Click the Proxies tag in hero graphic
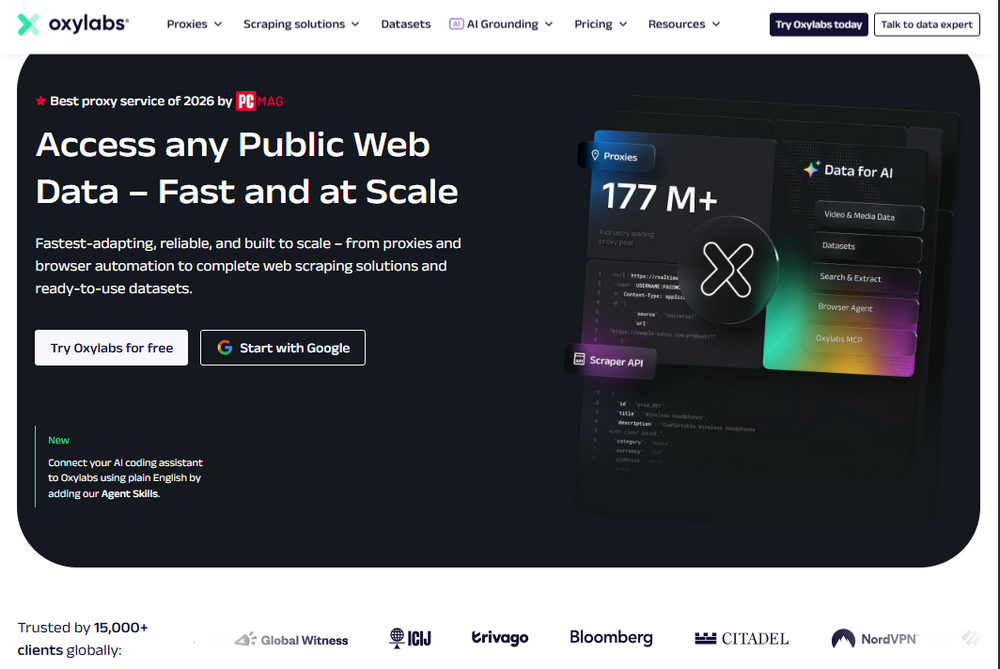 click(615, 156)
